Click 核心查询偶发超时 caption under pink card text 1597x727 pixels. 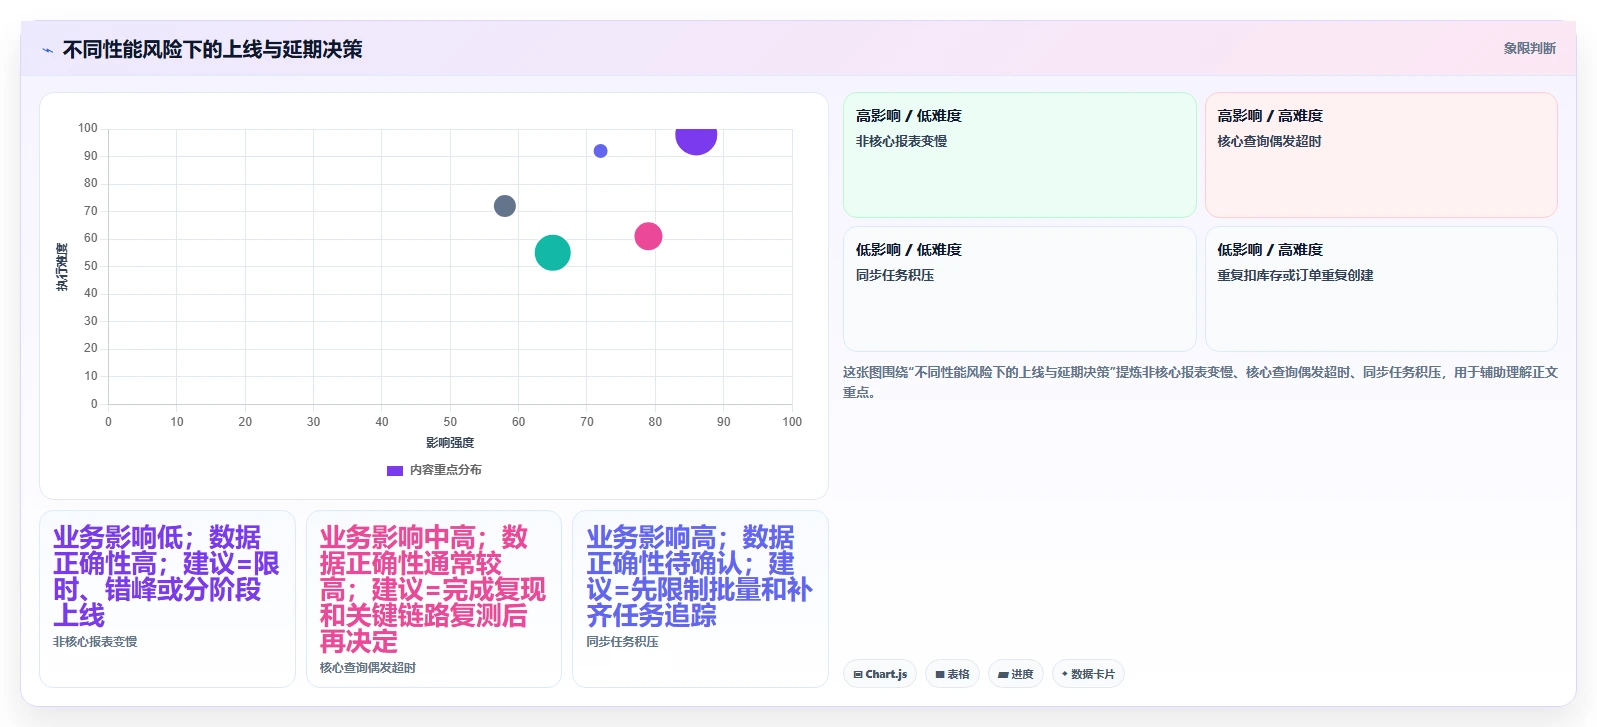pyautogui.click(x=368, y=668)
